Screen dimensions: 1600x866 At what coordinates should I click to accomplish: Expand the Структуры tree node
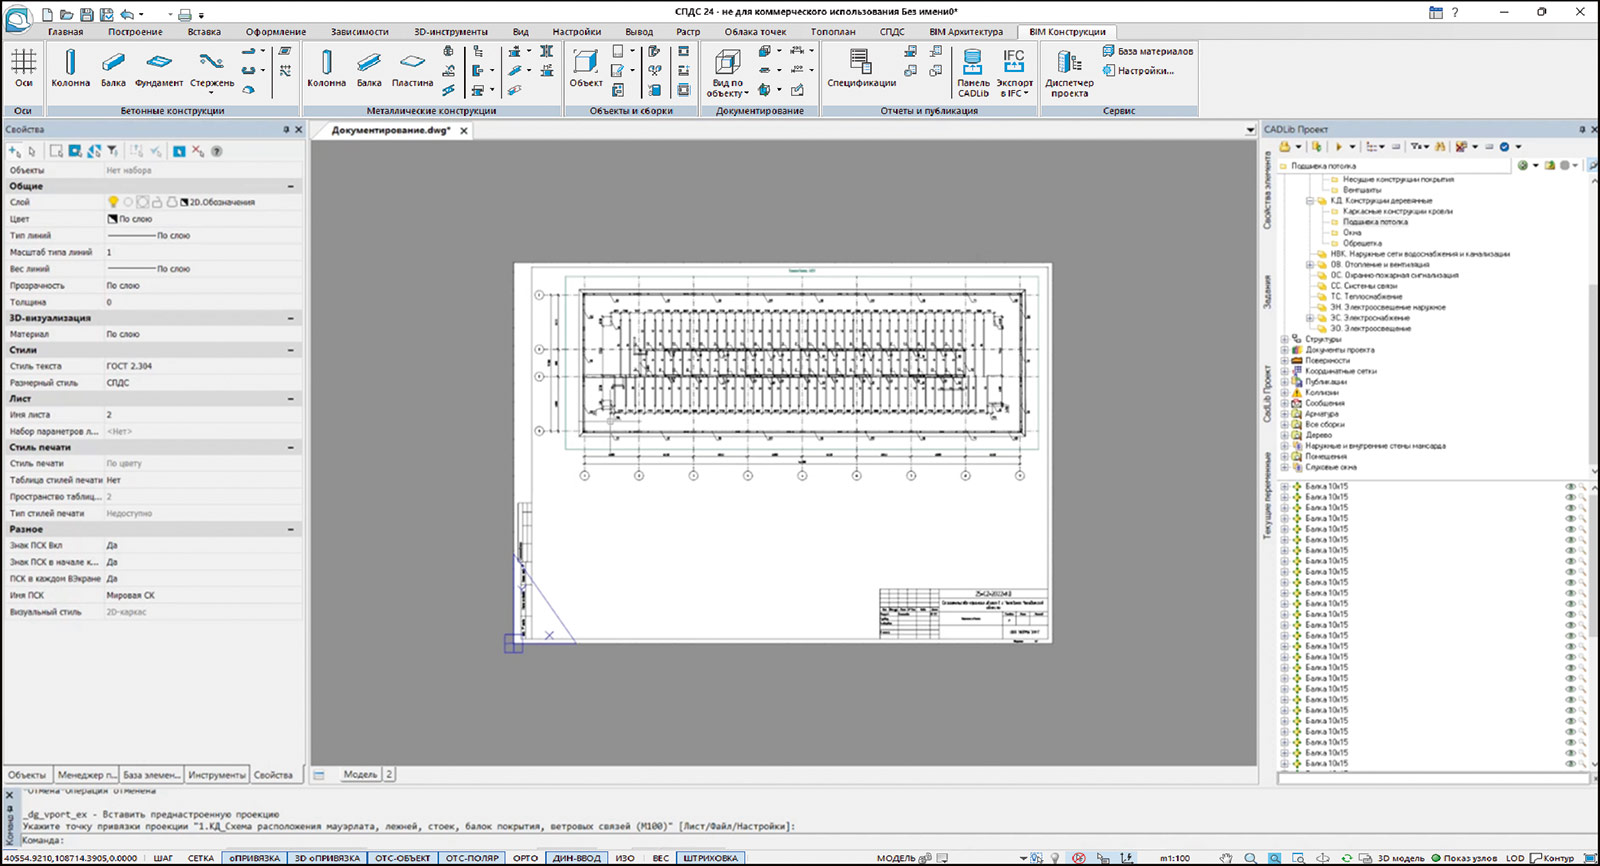(x=1285, y=339)
